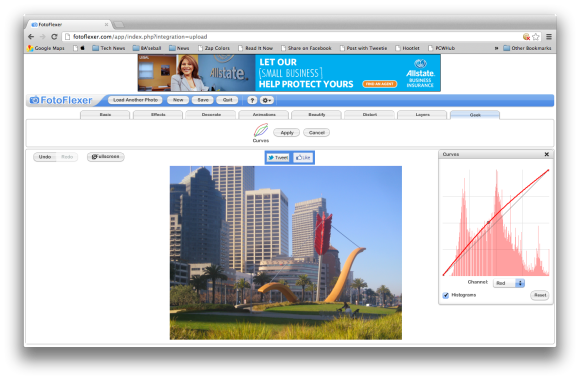Reload the page with refresh icon
This screenshot has height=380, width=580.
click(x=54, y=37)
